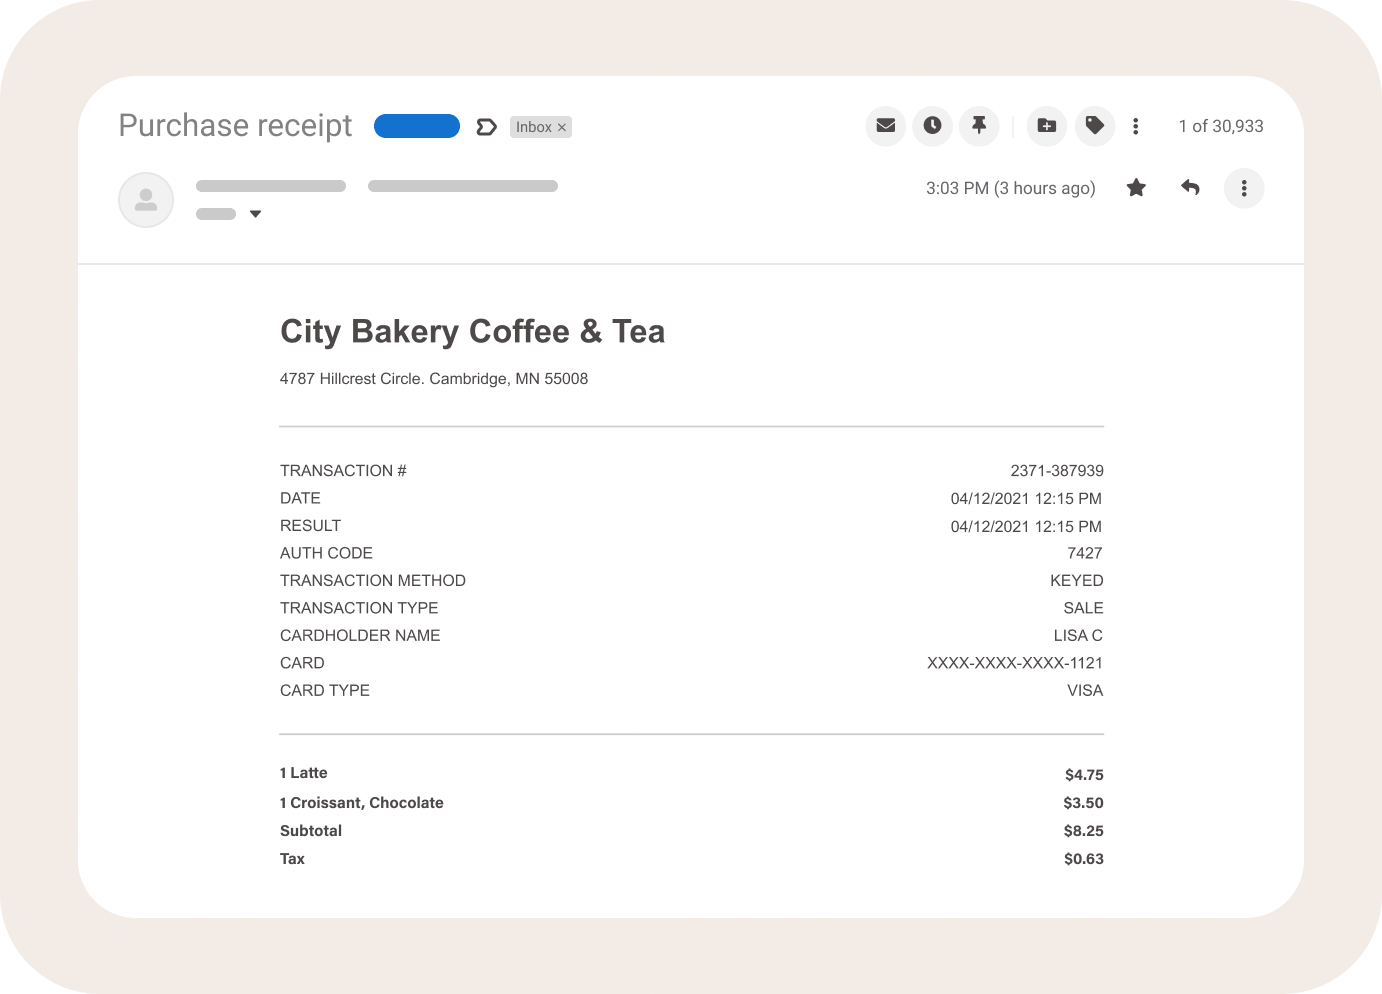
Task: Click the email count 1 of 30,933
Action: [1221, 126]
